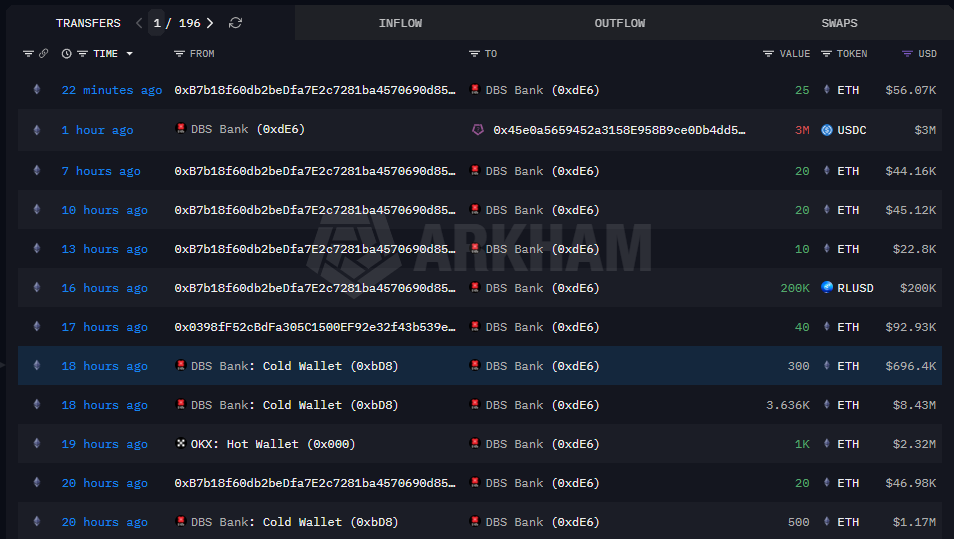954x539 pixels.
Task: Click the $22.8K USD value
Action: [x=914, y=249]
